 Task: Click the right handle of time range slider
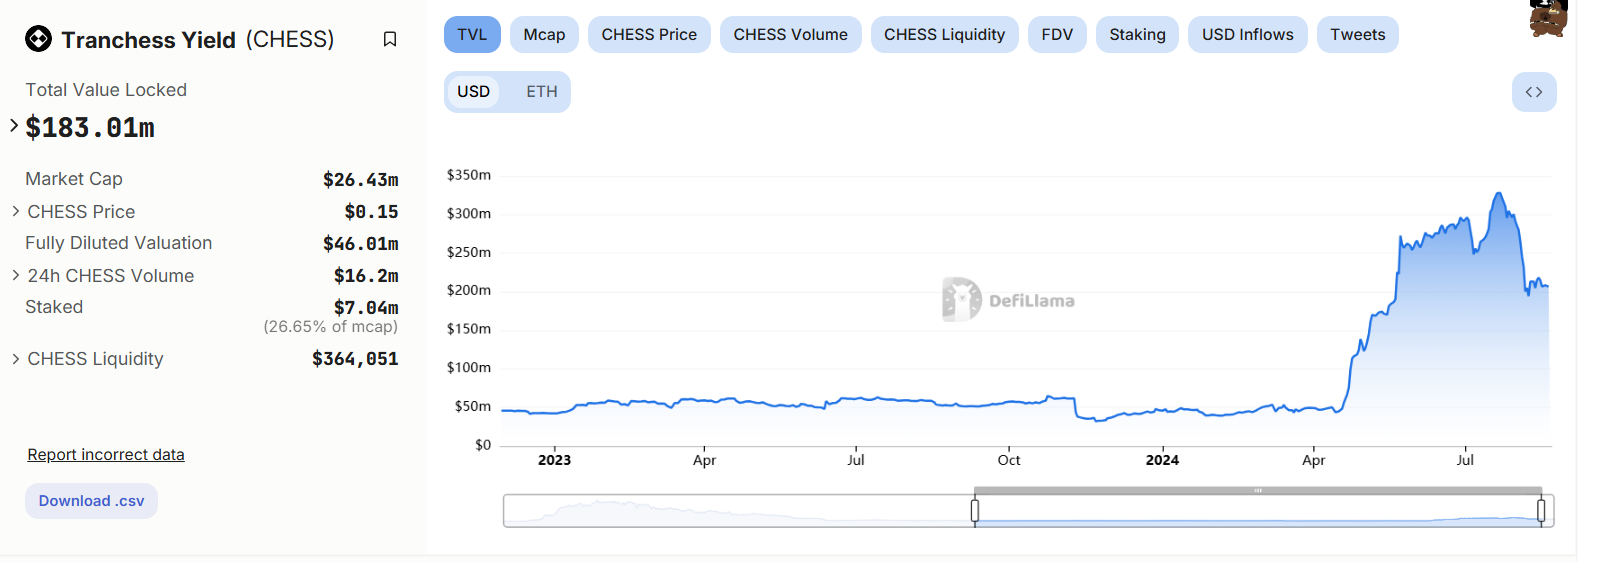[x=1541, y=511]
